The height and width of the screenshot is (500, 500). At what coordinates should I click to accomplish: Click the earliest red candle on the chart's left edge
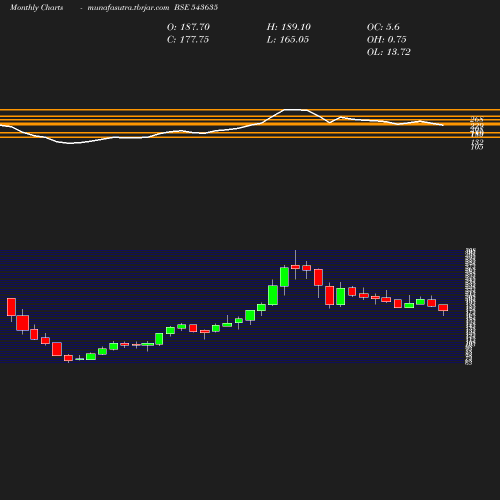(11, 307)
